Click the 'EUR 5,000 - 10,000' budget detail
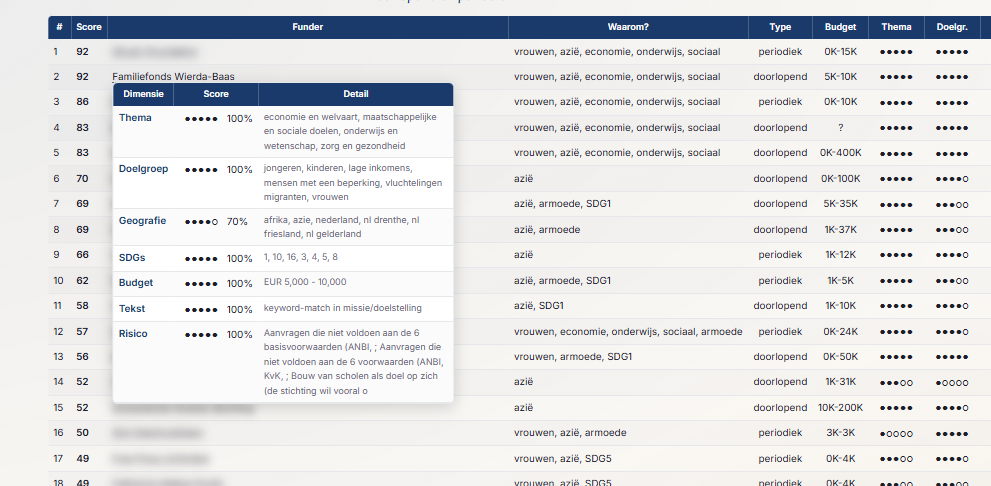991x486 pixels. point(305,282)
